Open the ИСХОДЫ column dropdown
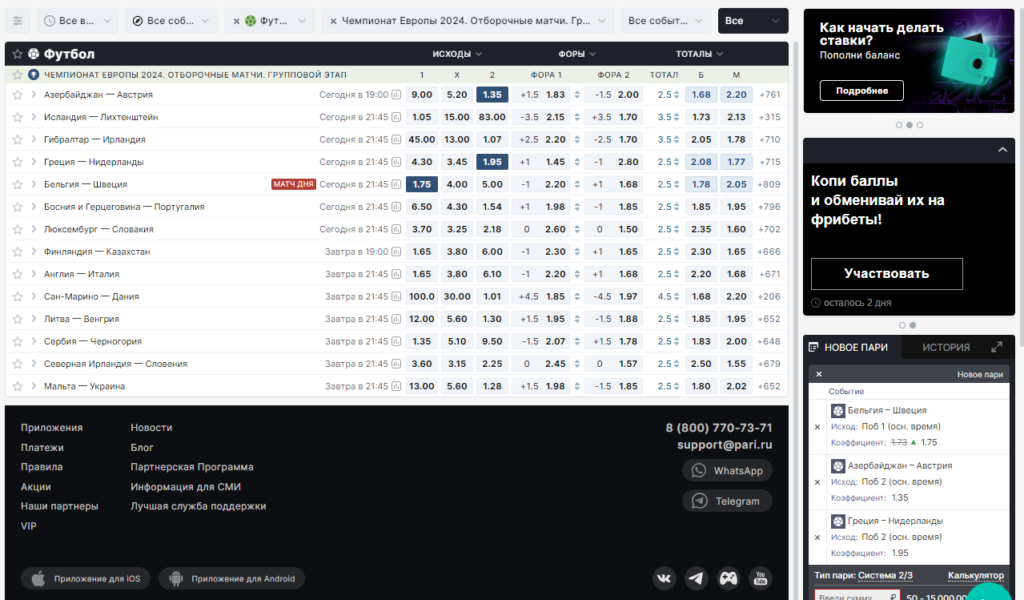Screen dimensions: 1024x600 [456, 54]
